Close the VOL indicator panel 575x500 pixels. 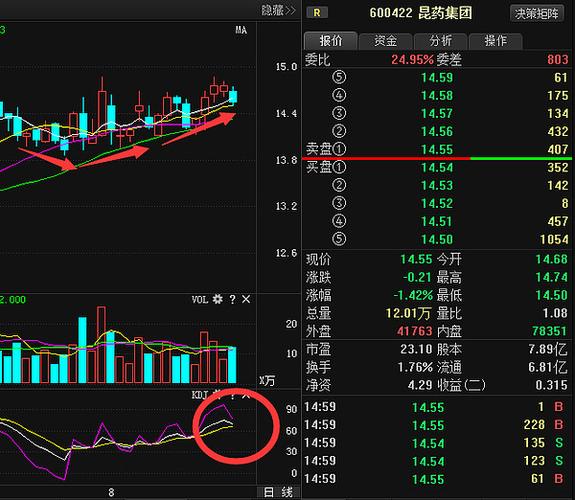tap(246, 299)
